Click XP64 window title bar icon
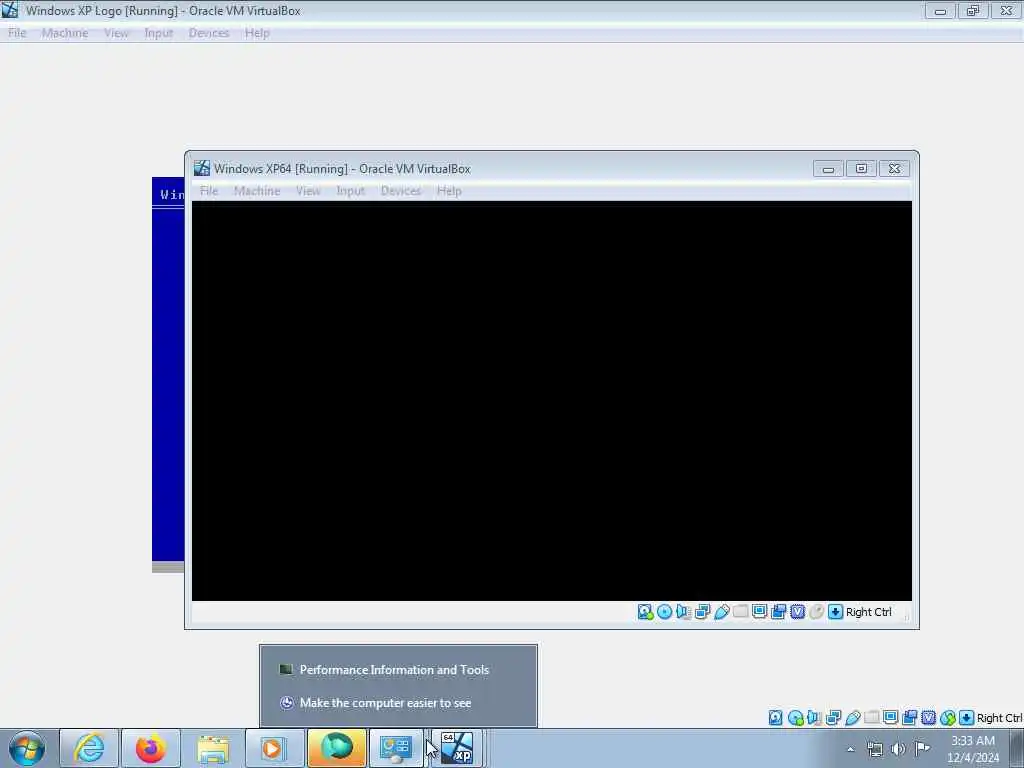The image size is (1024, 768). pos(202,168)
